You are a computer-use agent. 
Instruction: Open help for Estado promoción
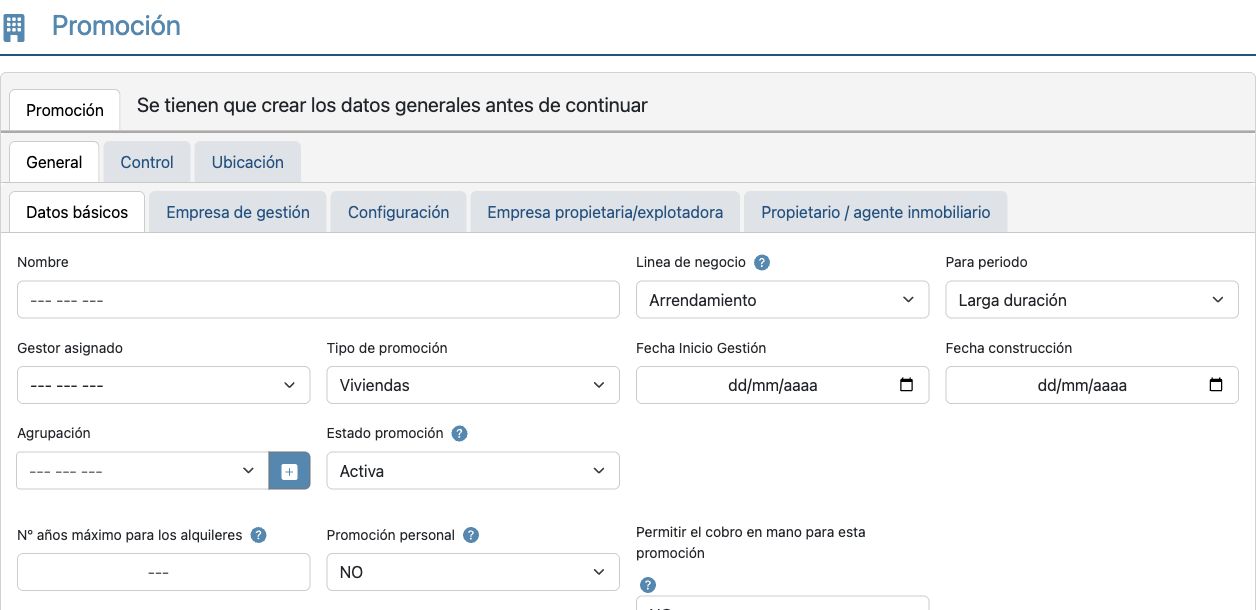(x=460, y=434)
